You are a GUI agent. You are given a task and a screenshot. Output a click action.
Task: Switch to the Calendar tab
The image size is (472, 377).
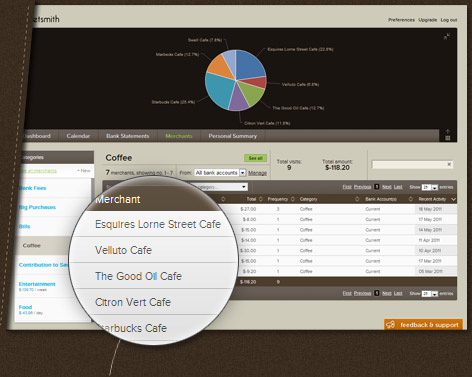click(78, 136)
